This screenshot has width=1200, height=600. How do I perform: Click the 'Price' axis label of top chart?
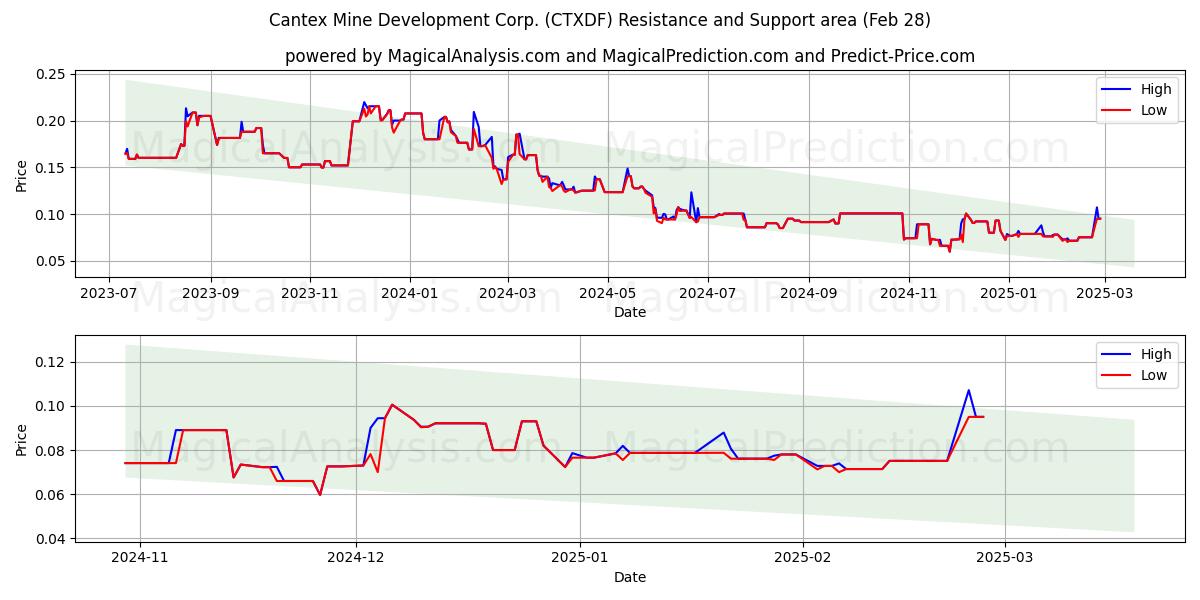coord(22,175)
